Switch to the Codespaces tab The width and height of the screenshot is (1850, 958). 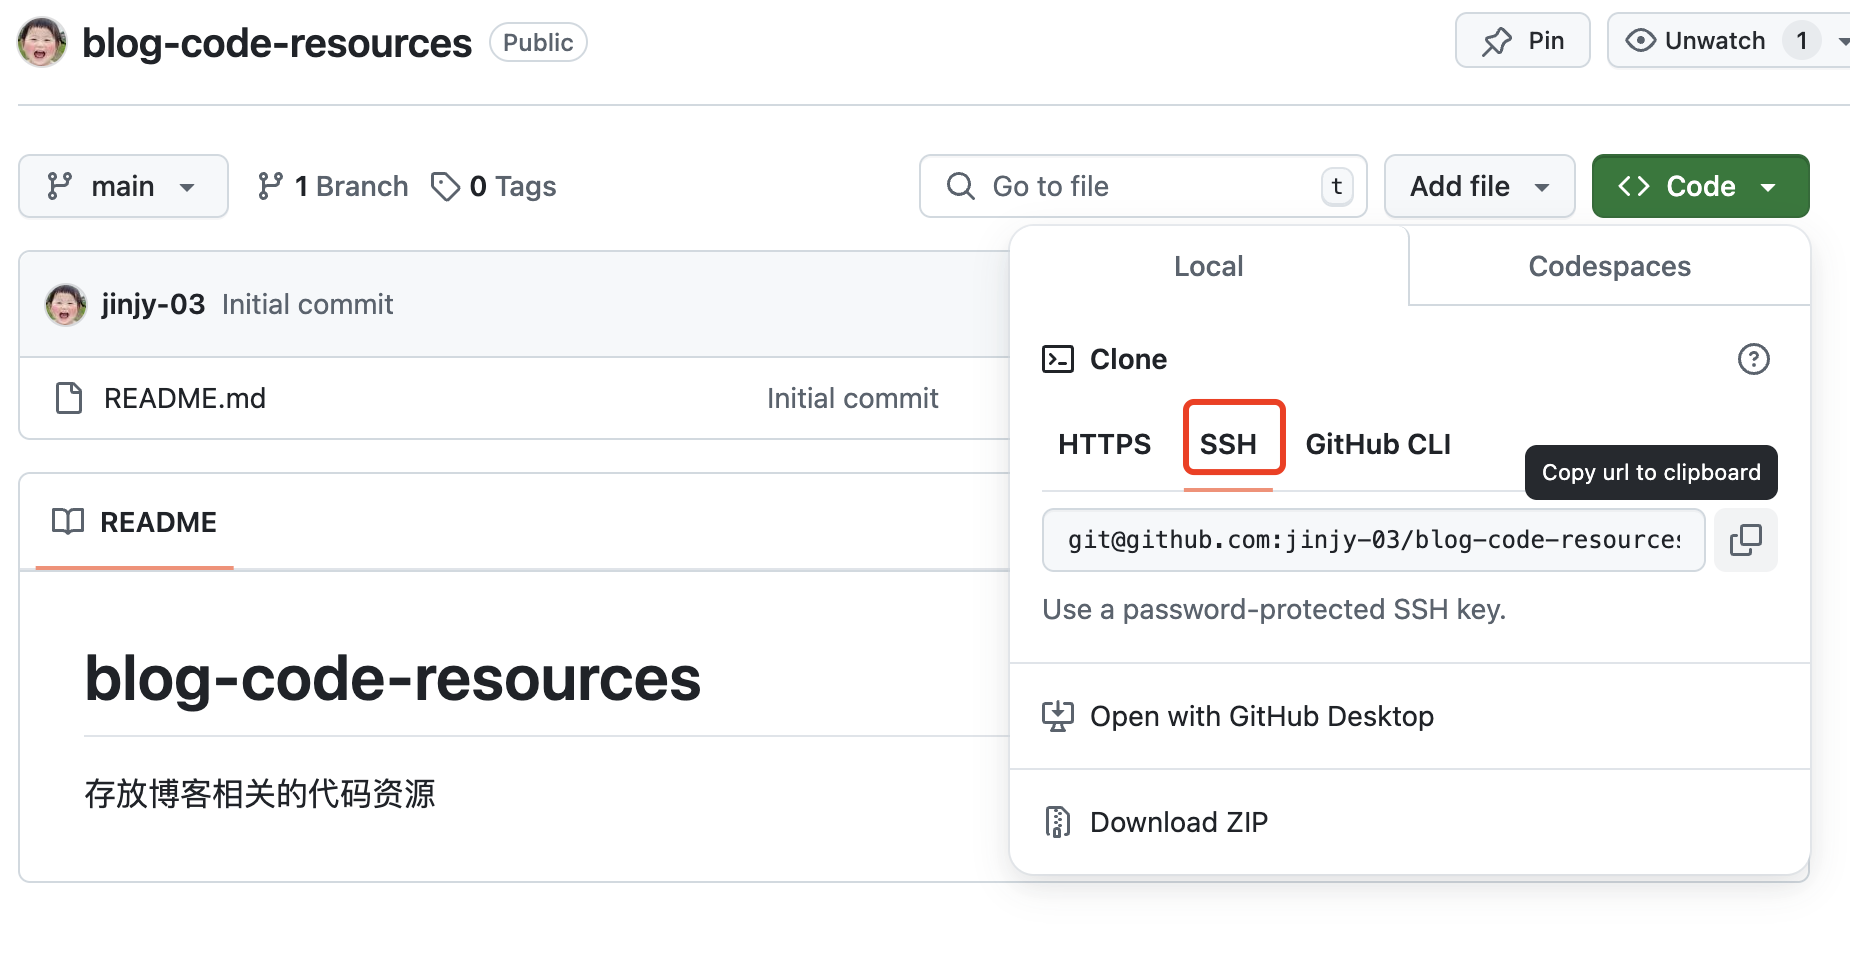1609,266
